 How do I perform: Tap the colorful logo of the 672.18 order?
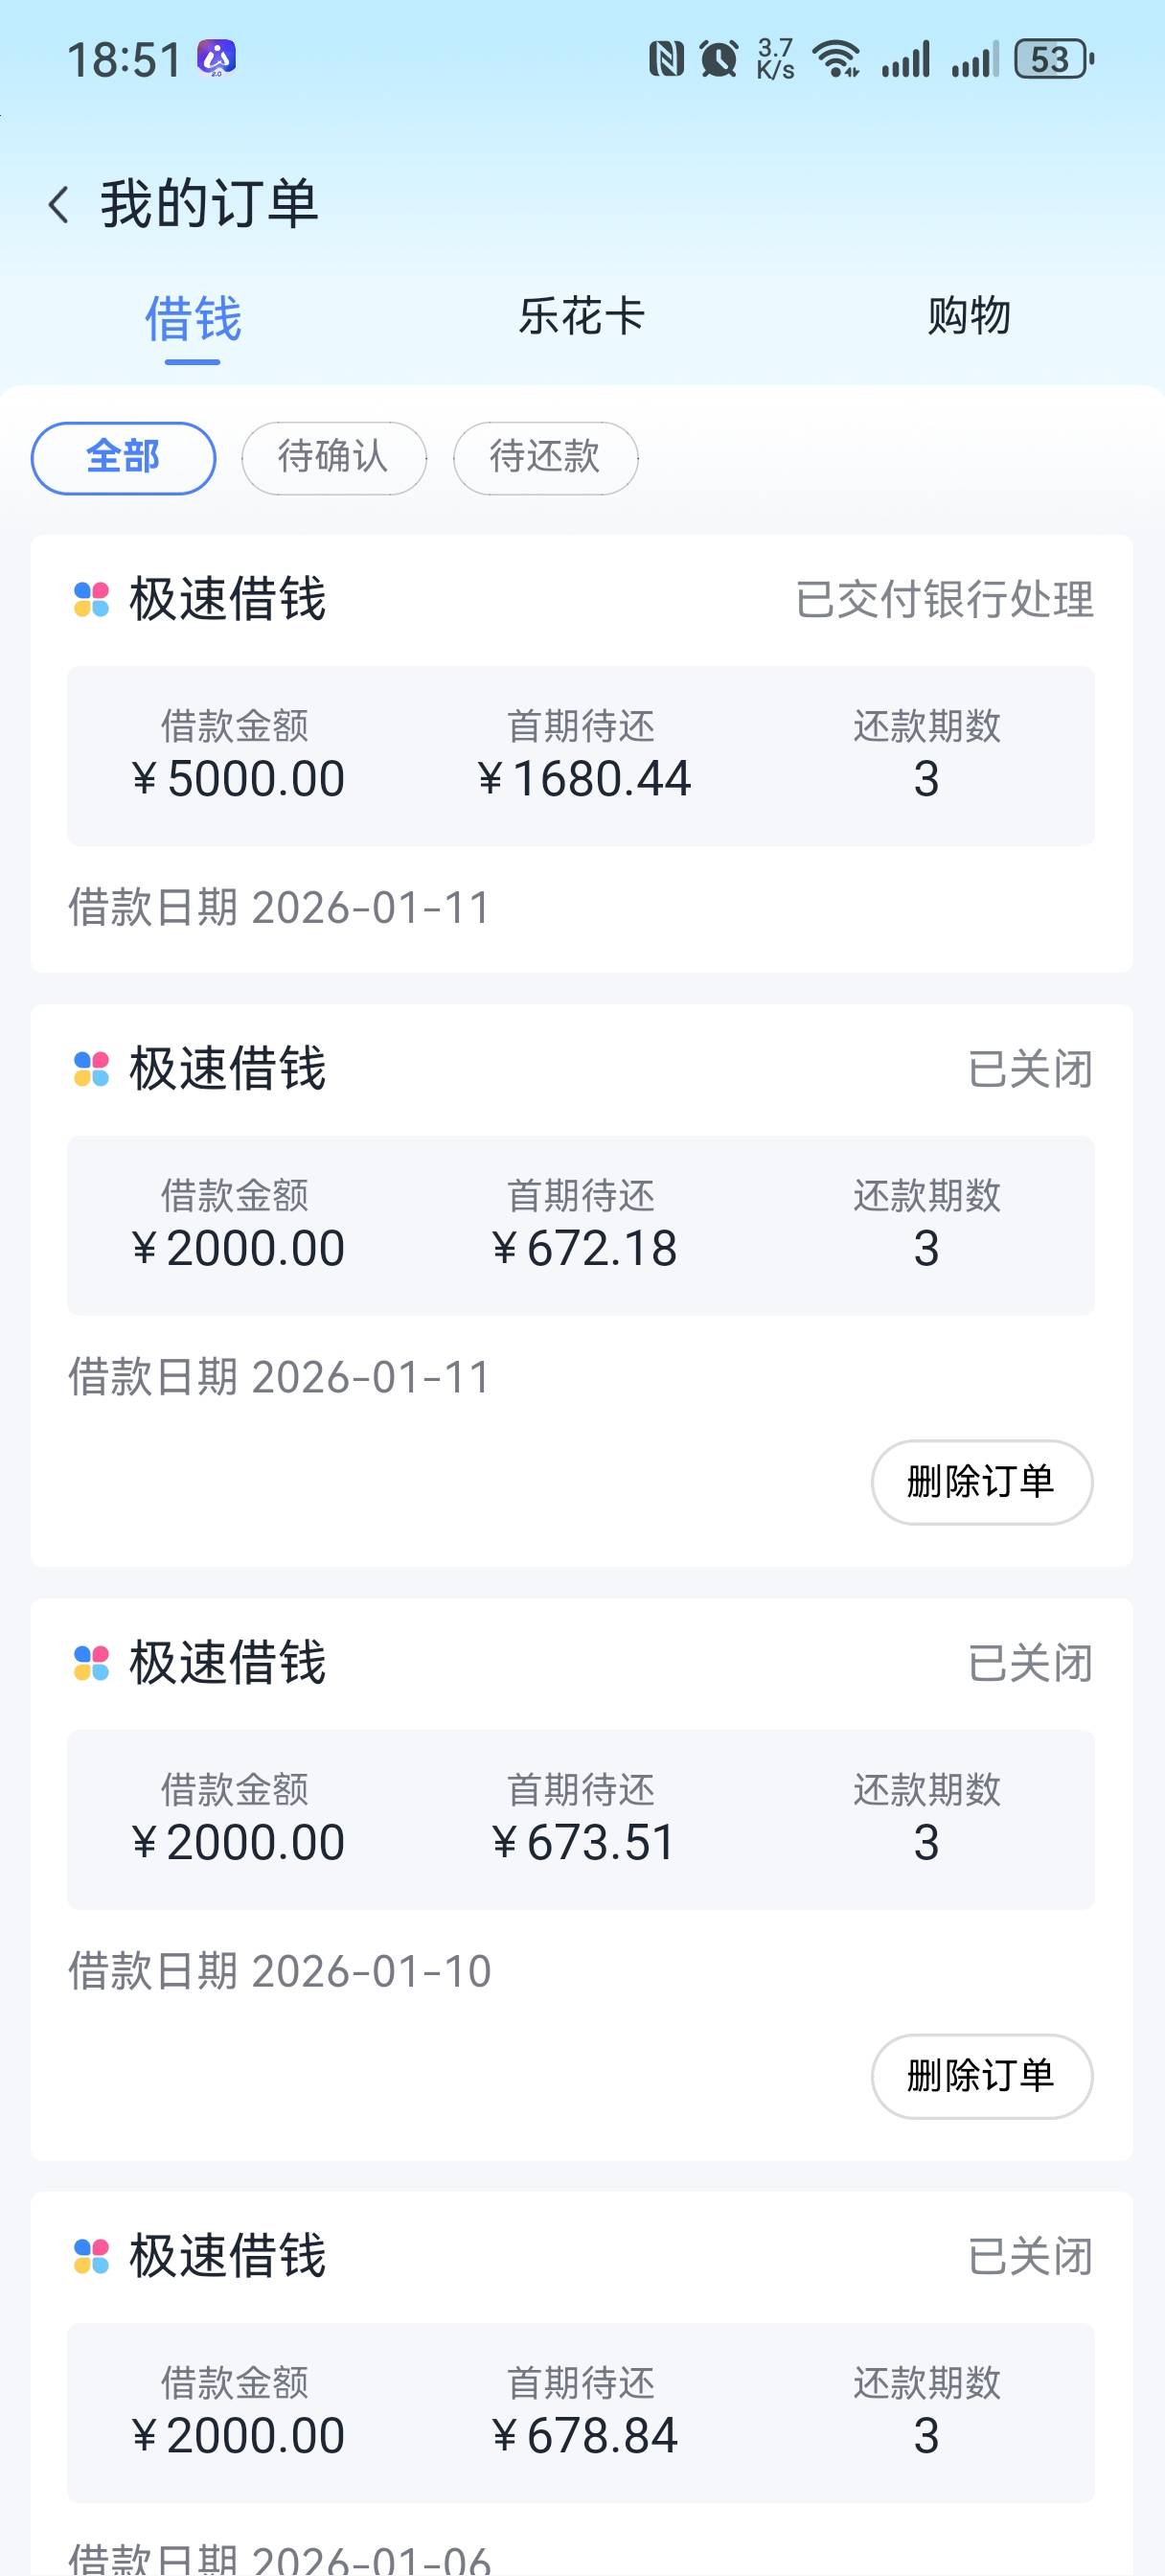(92, 1069)
